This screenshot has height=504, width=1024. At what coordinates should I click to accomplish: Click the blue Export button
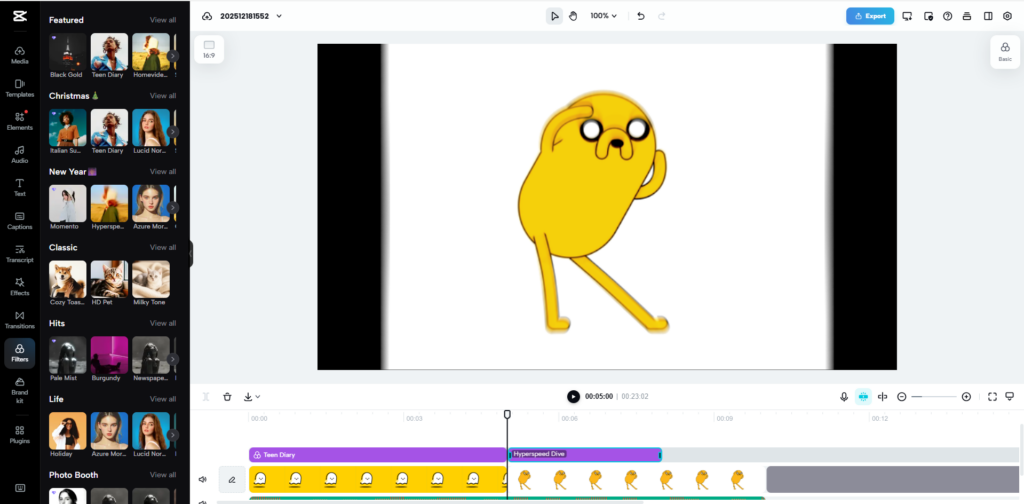pos(869,16)
